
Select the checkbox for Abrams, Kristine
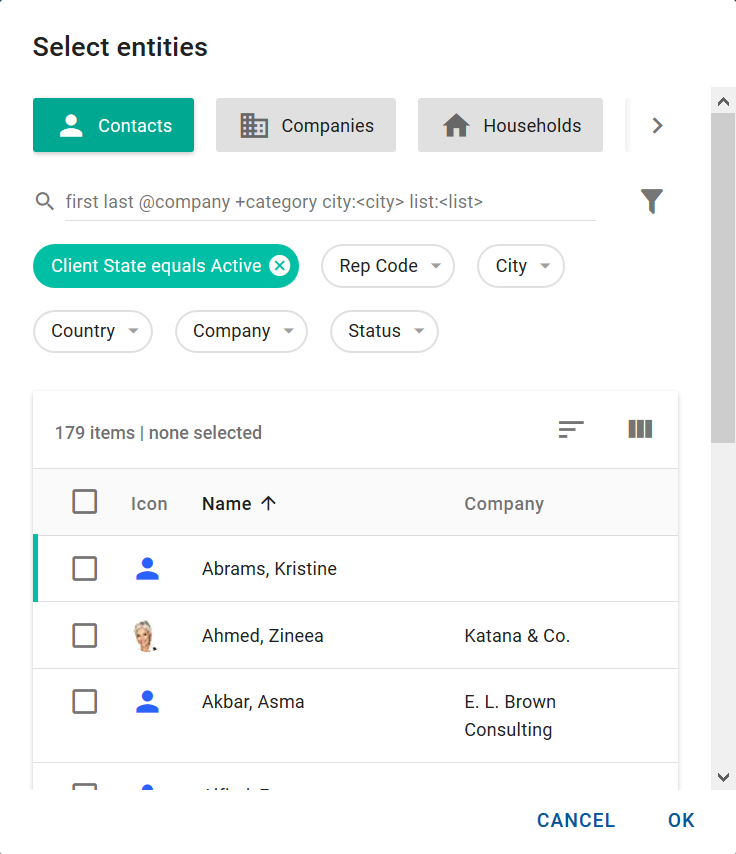point(85,568)
